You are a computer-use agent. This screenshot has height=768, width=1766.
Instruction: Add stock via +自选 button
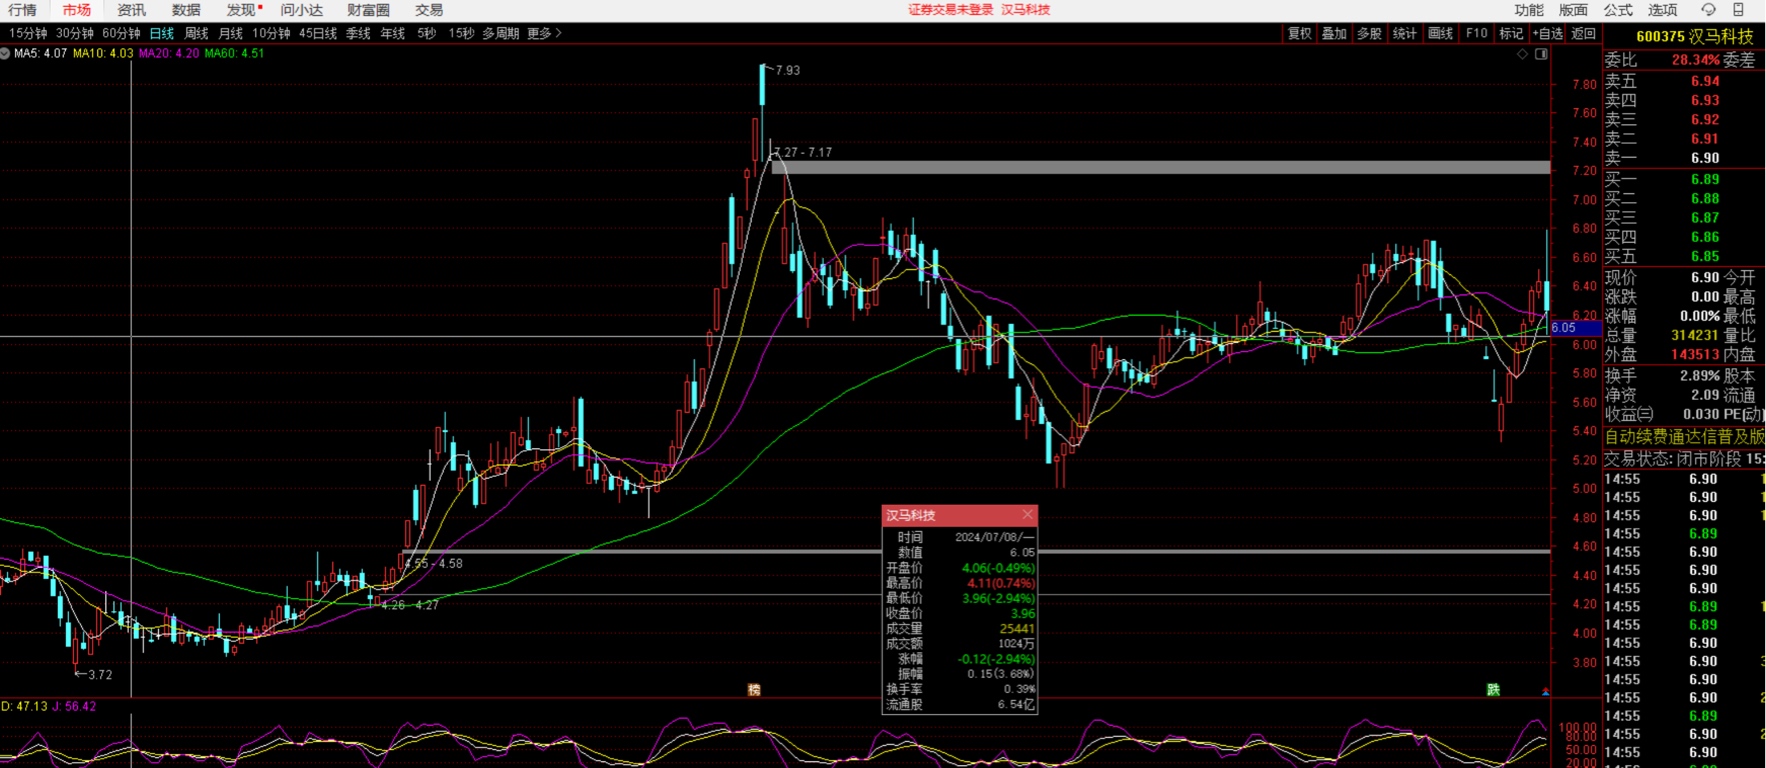pos(1547,33)
